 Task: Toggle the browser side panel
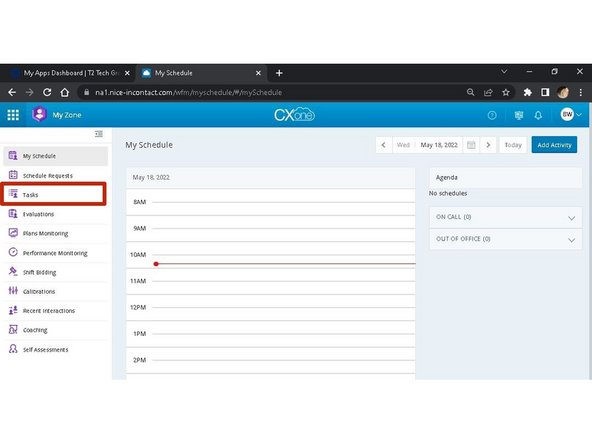click(x=545, y=92)
